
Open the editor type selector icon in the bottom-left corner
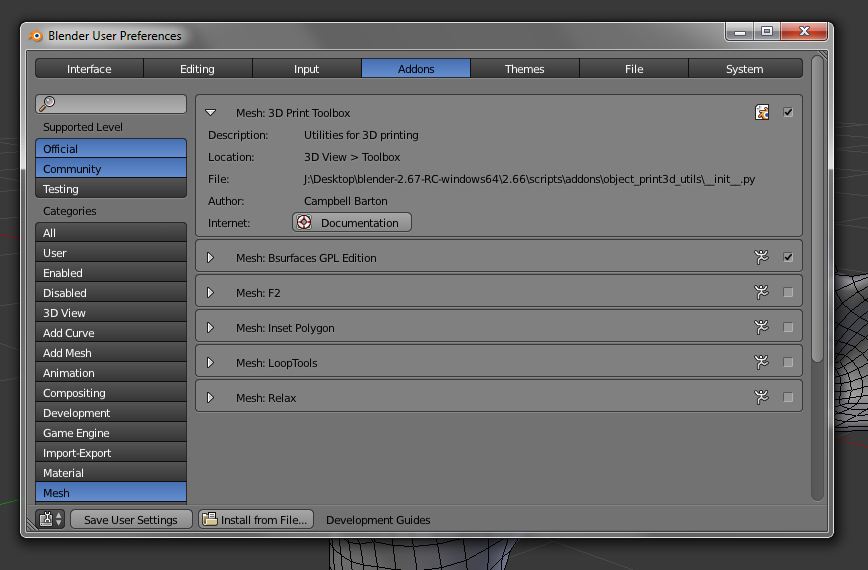pyautogui.click(x=50, y=519)
